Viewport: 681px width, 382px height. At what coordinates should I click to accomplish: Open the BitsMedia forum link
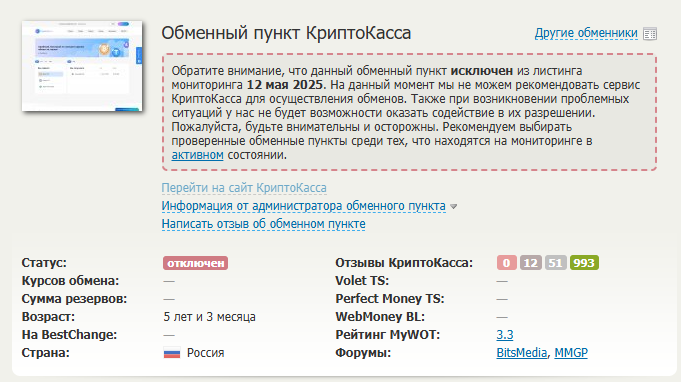pyautogui.click(x=522, y=353)
